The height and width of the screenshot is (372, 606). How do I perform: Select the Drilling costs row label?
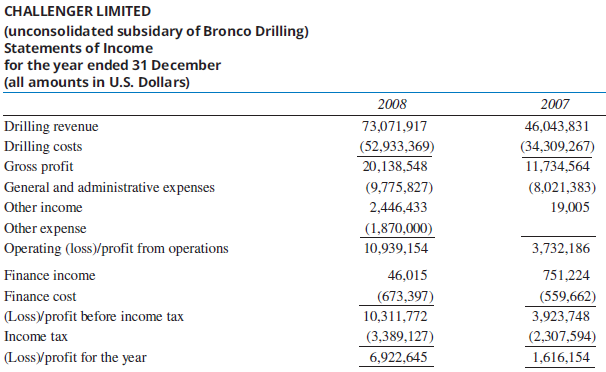tap(43, 146)
